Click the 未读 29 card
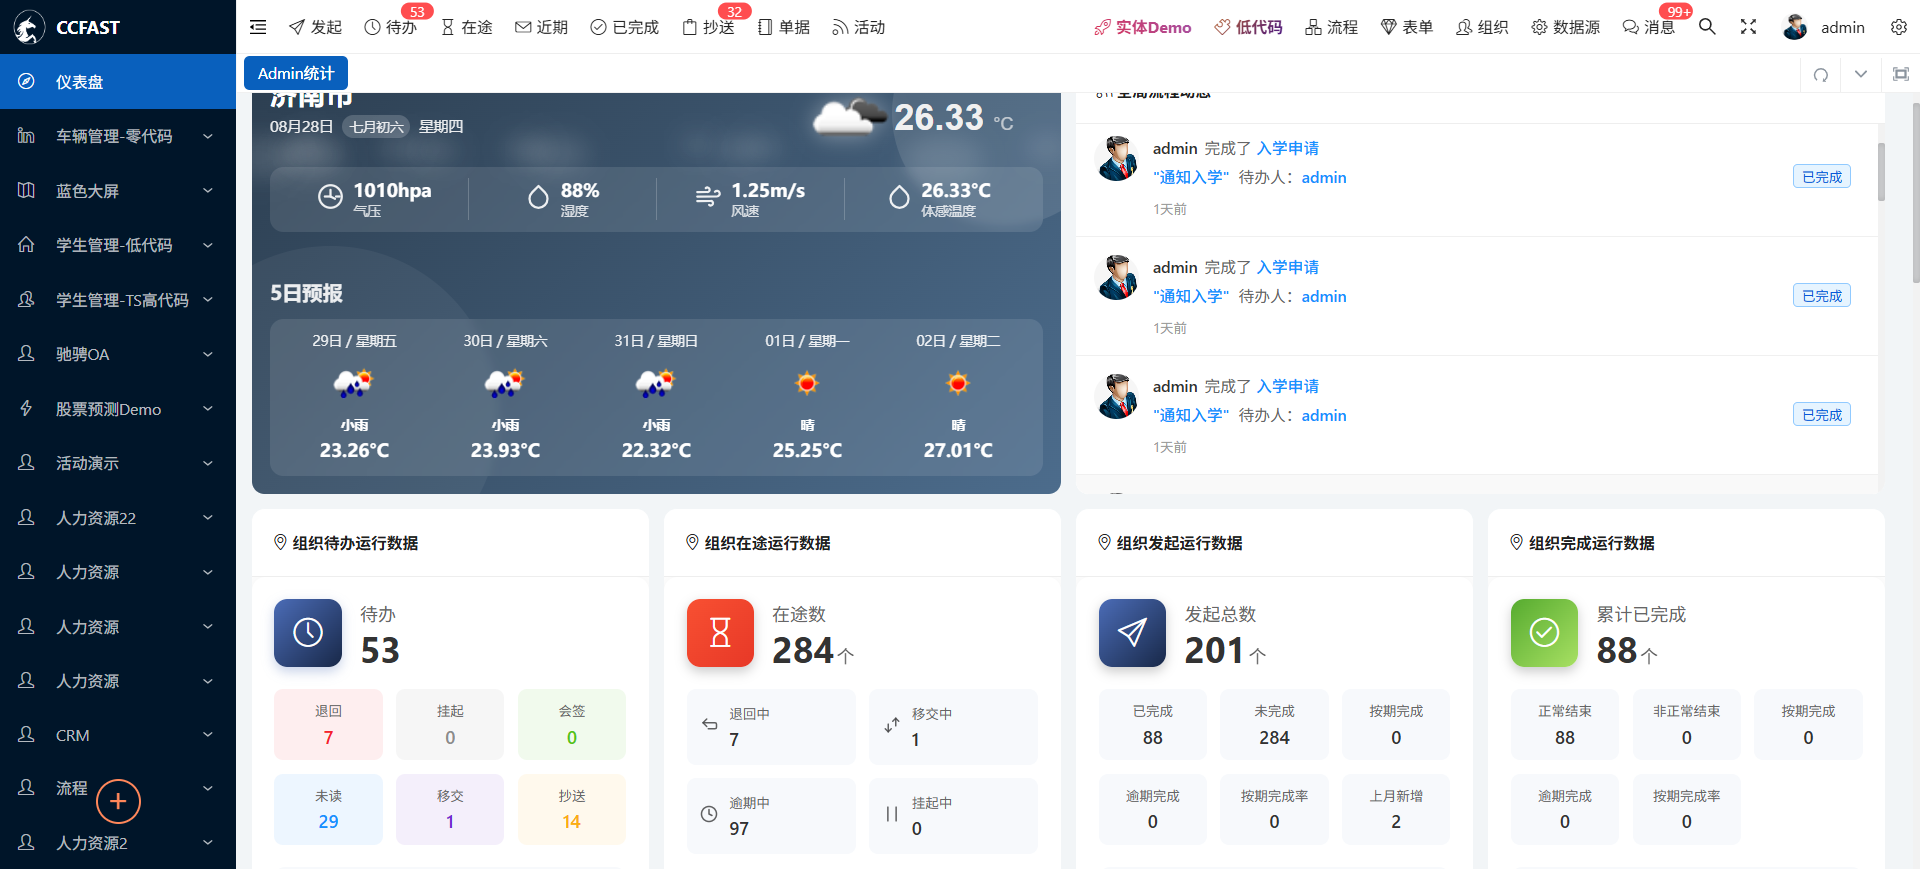This screenshot has height=869, width=1920. click(328, 809)
